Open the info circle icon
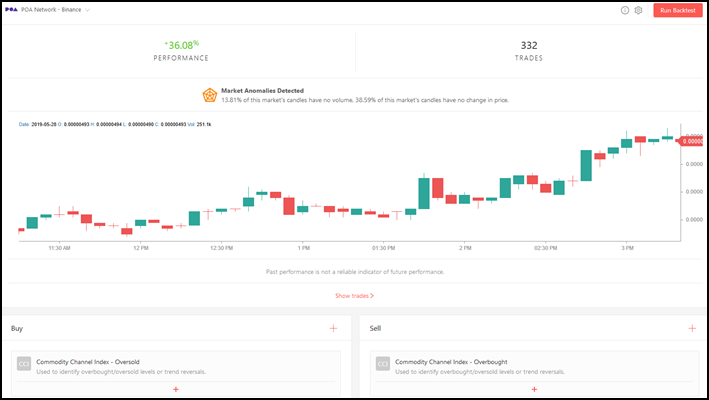Image resolution: width=709 pixels, height=400 pixels. 624,10
